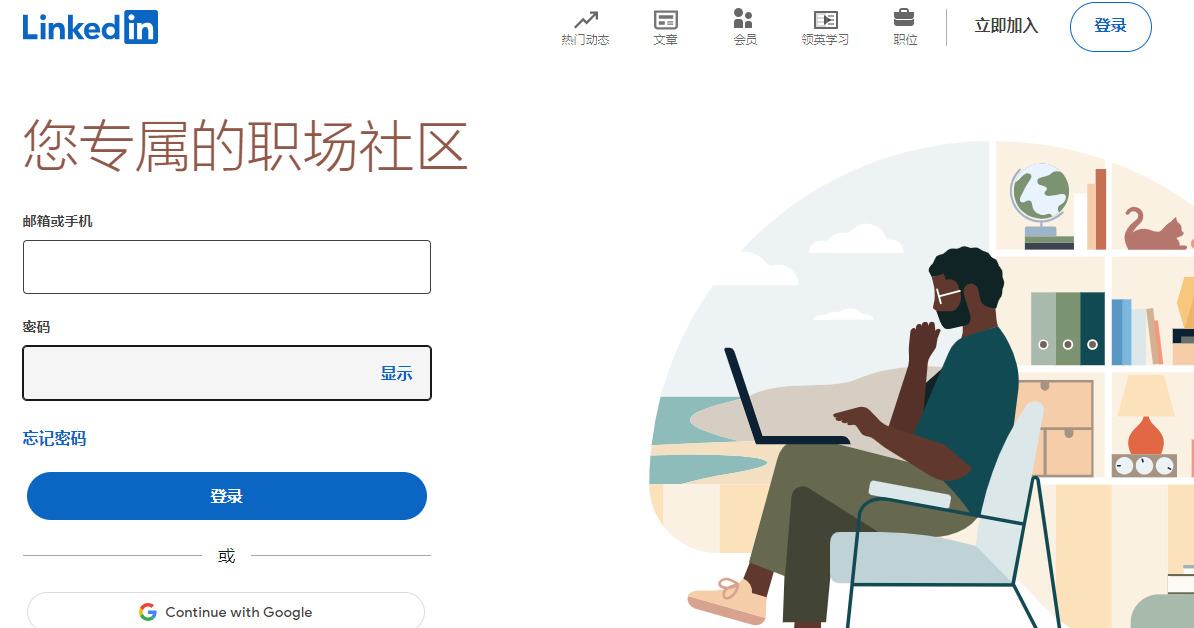This screenshot has width=1194, height=628.
Task: Open the 职位 jobs briefcase icon
Action: [x=904, y=18]
